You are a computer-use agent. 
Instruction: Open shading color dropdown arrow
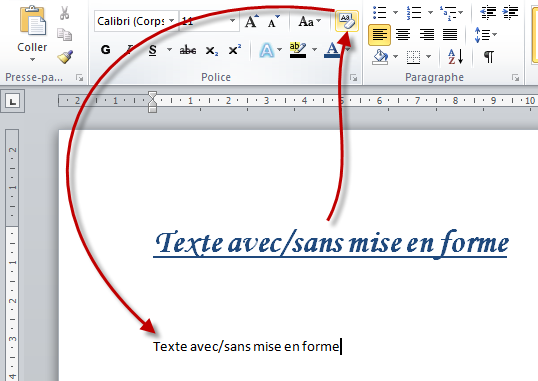point(395,57)
